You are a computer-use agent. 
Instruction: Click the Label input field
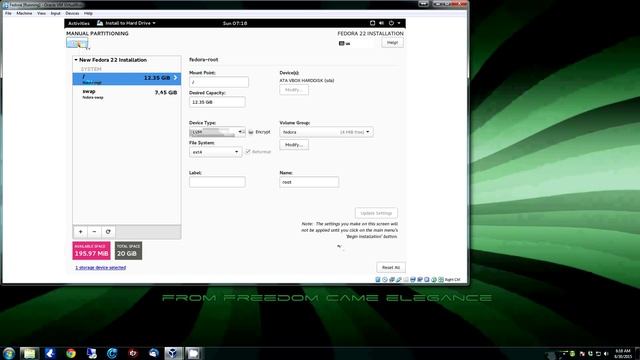217,182
